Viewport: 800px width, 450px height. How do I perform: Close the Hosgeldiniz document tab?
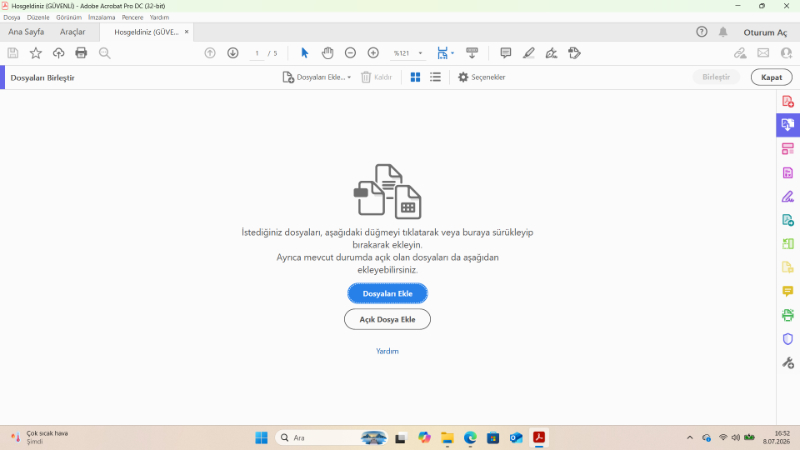(x=187, y=32)
